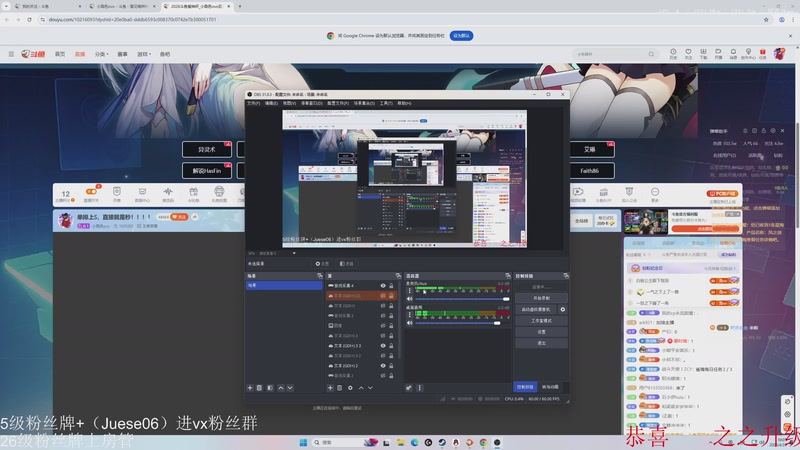The height and width of the screenshot is (450, 800).
Task: Pop out the sources dock
Action: (398, 276)
